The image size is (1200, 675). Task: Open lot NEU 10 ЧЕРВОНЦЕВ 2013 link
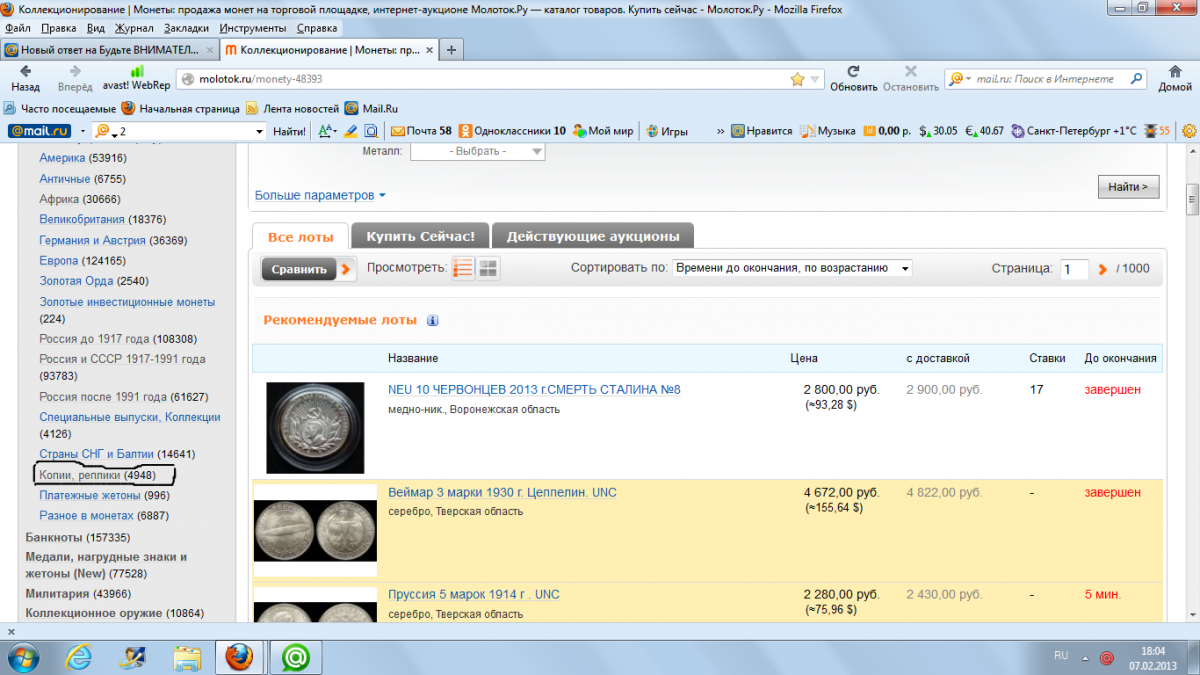(x=534, y=389)
